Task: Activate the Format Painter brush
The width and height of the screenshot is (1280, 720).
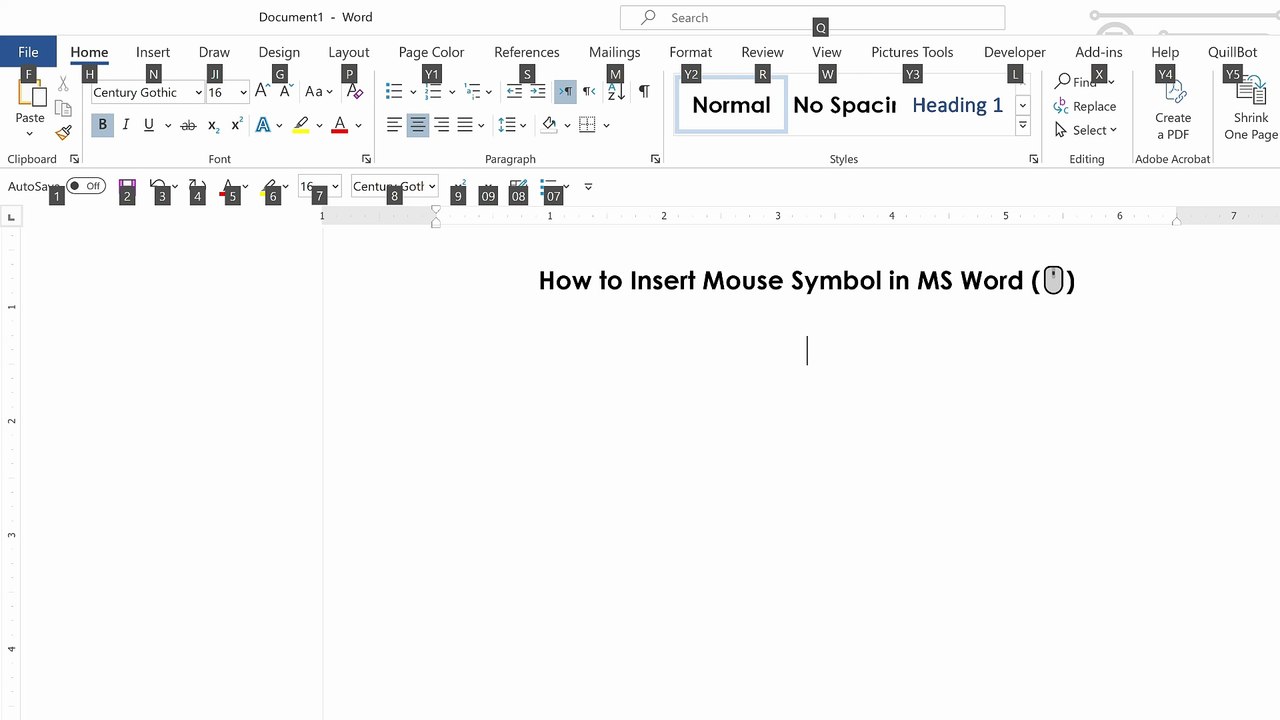Action: point(64,132)
